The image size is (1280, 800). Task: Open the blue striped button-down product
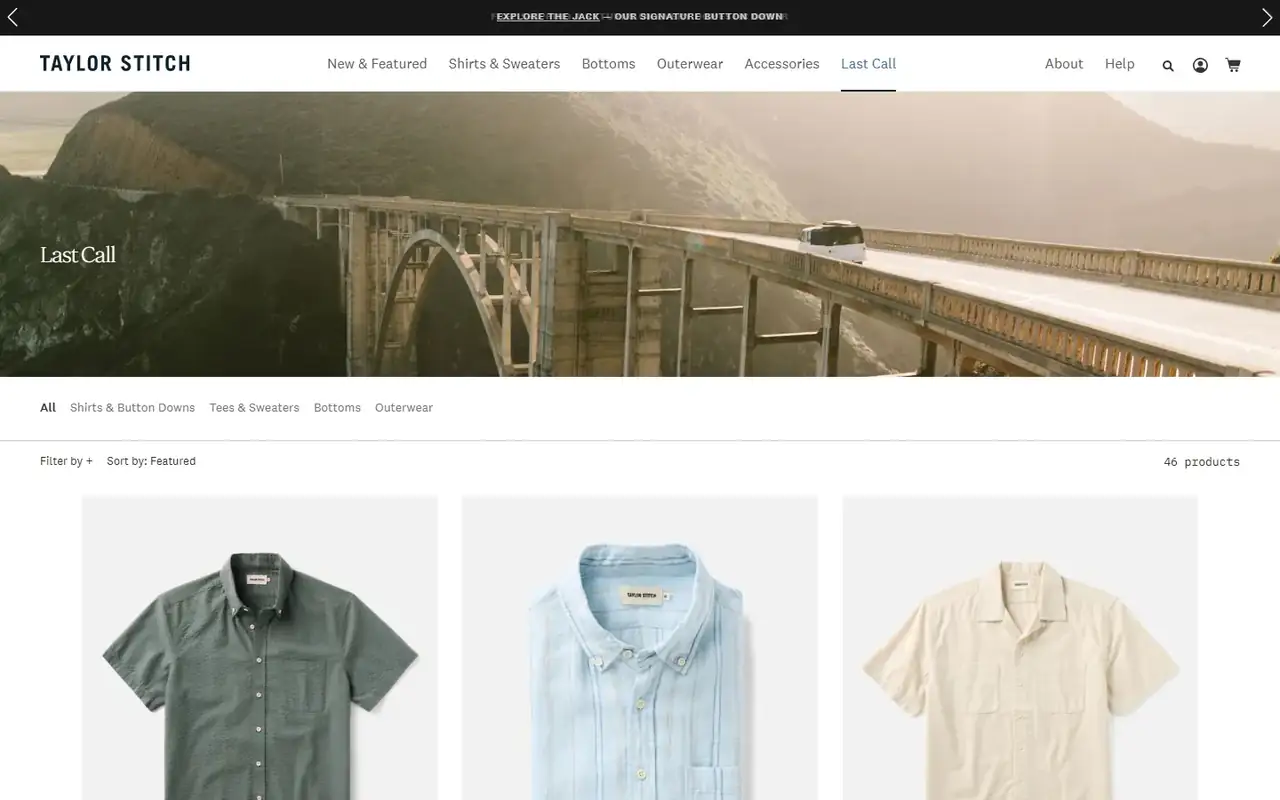pos(640,648)
